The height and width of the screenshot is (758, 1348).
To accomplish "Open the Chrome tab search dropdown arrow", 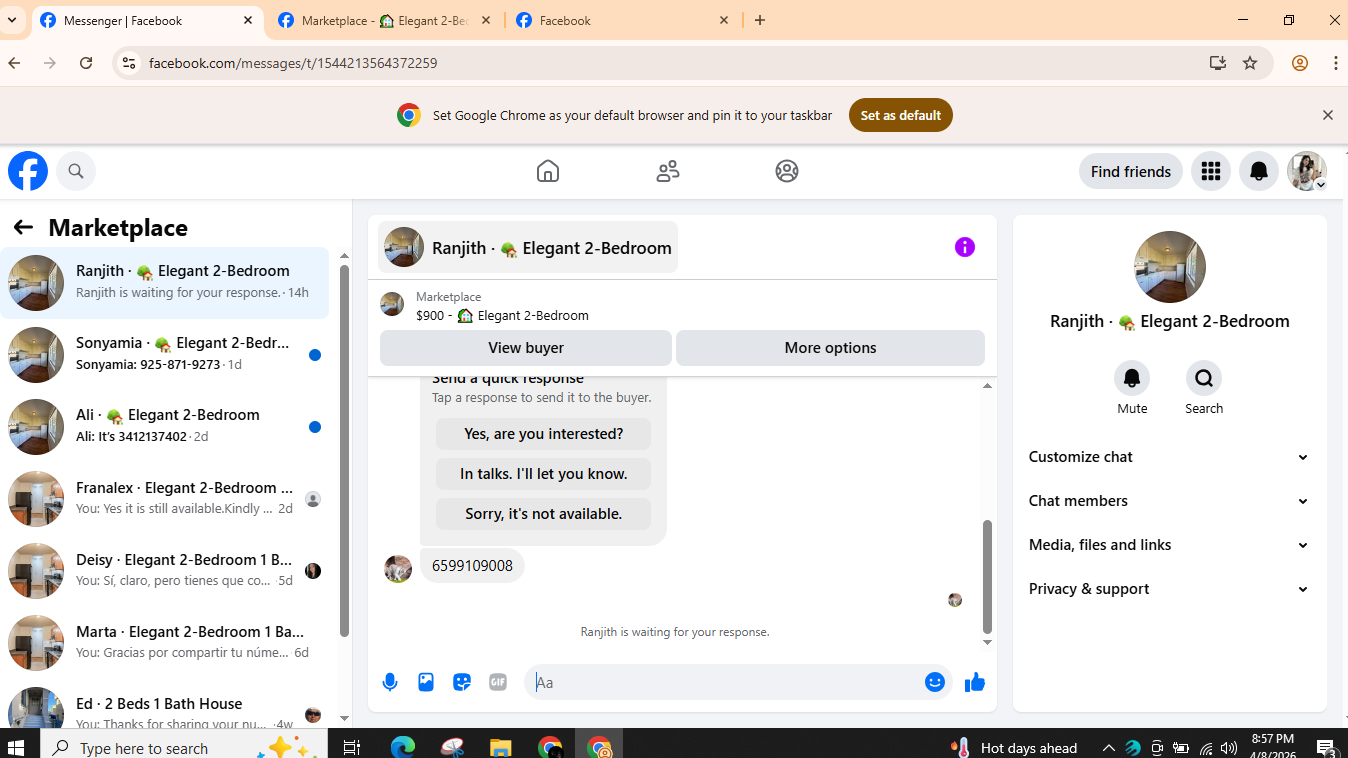I will (x=12, y=20).
